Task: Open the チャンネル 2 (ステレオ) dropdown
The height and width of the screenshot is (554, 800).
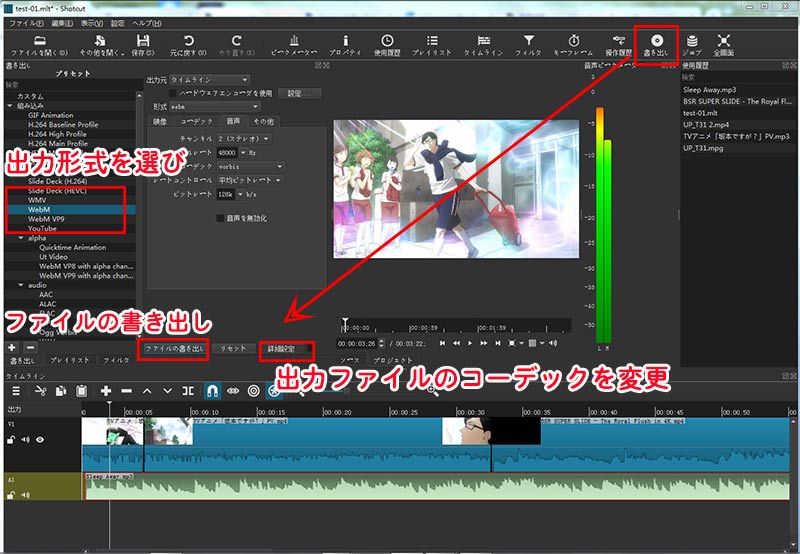Action: pos(244,139)
